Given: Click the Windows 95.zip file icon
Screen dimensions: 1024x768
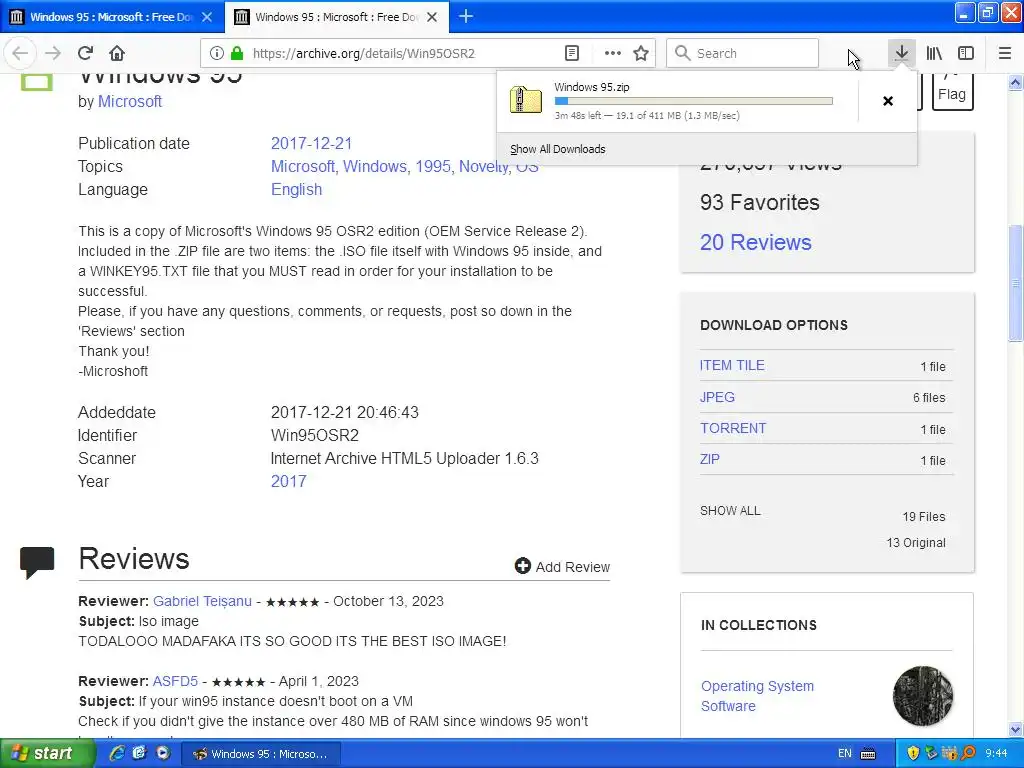Looking at the screenshot, I should coord(526,100).
